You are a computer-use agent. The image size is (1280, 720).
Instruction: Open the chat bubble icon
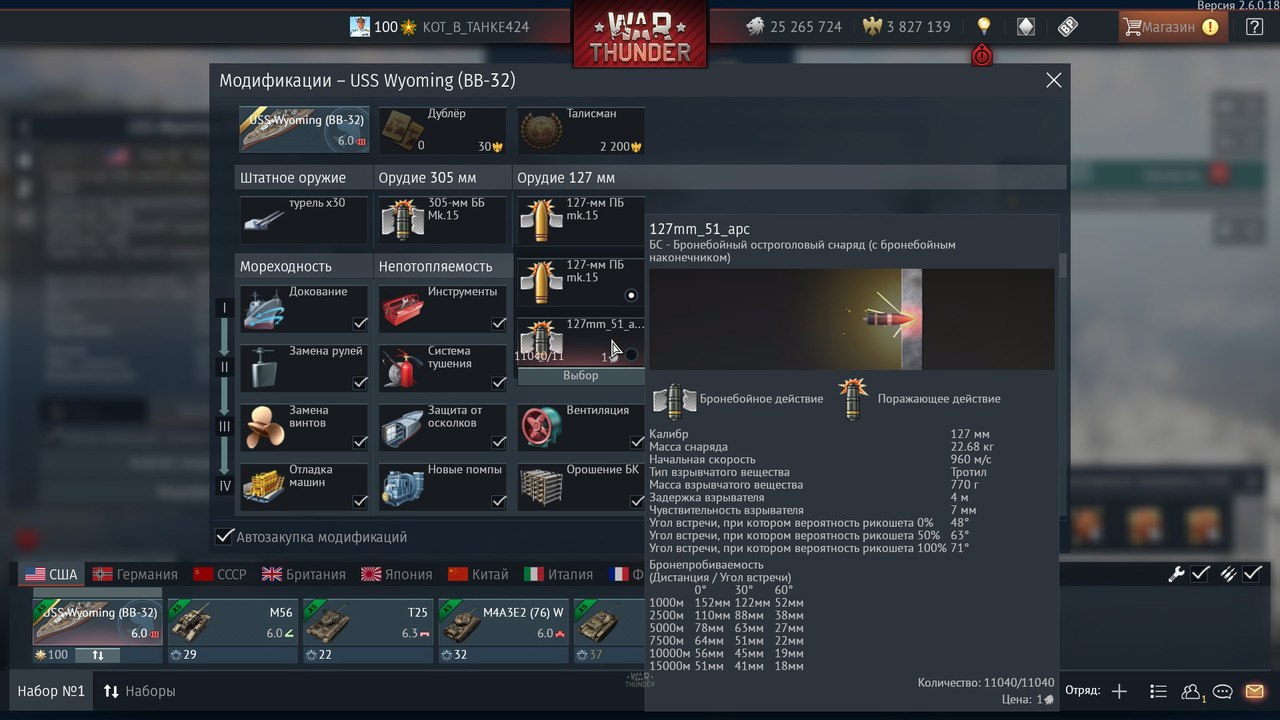1222,691
